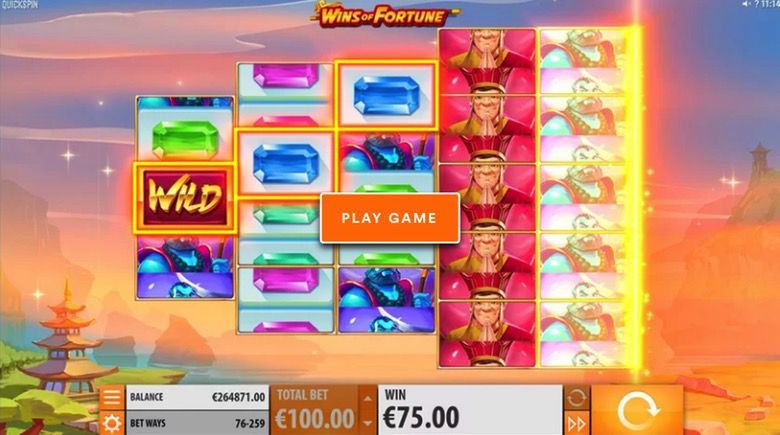Click the PLAY GAME button
The height and width of the screenshot is (435, 780).
pyautogui.click(x=390, y=218)
